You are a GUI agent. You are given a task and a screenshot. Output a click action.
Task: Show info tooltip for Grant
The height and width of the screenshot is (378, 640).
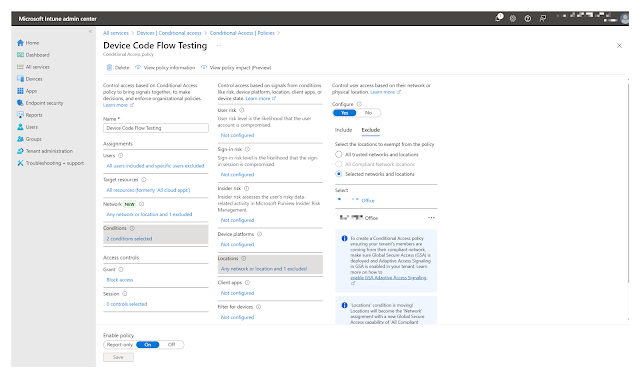click(x=121, y=269)
